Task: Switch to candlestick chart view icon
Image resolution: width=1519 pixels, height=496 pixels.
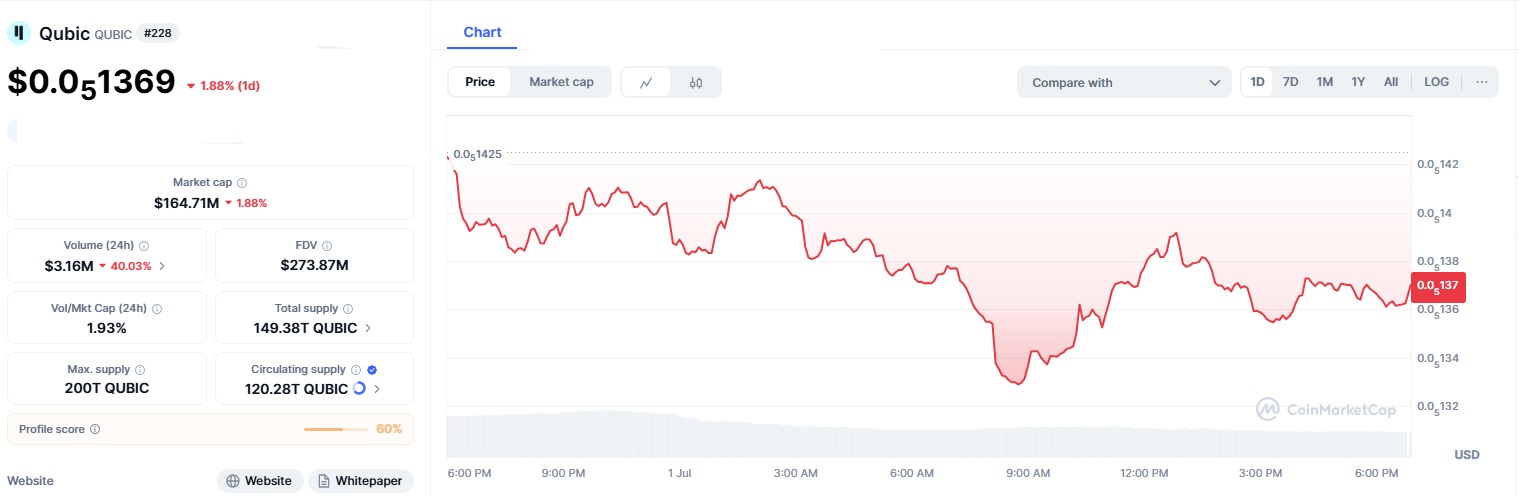Action: click(x=696, y=82)
